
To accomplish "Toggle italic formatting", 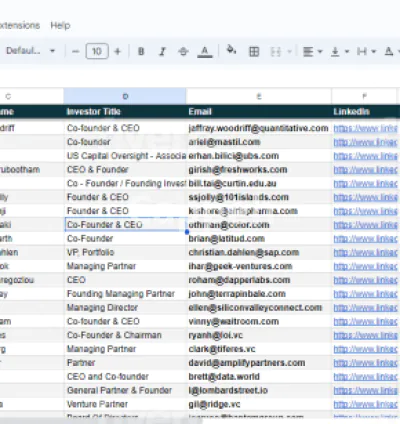I will [x=162, y=51].
